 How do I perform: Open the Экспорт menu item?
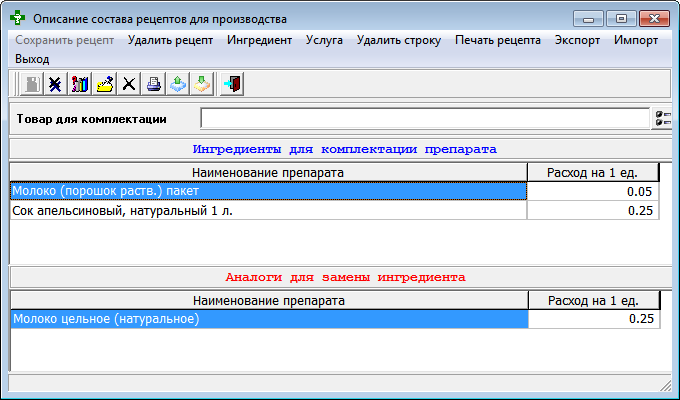coord(577,40)
